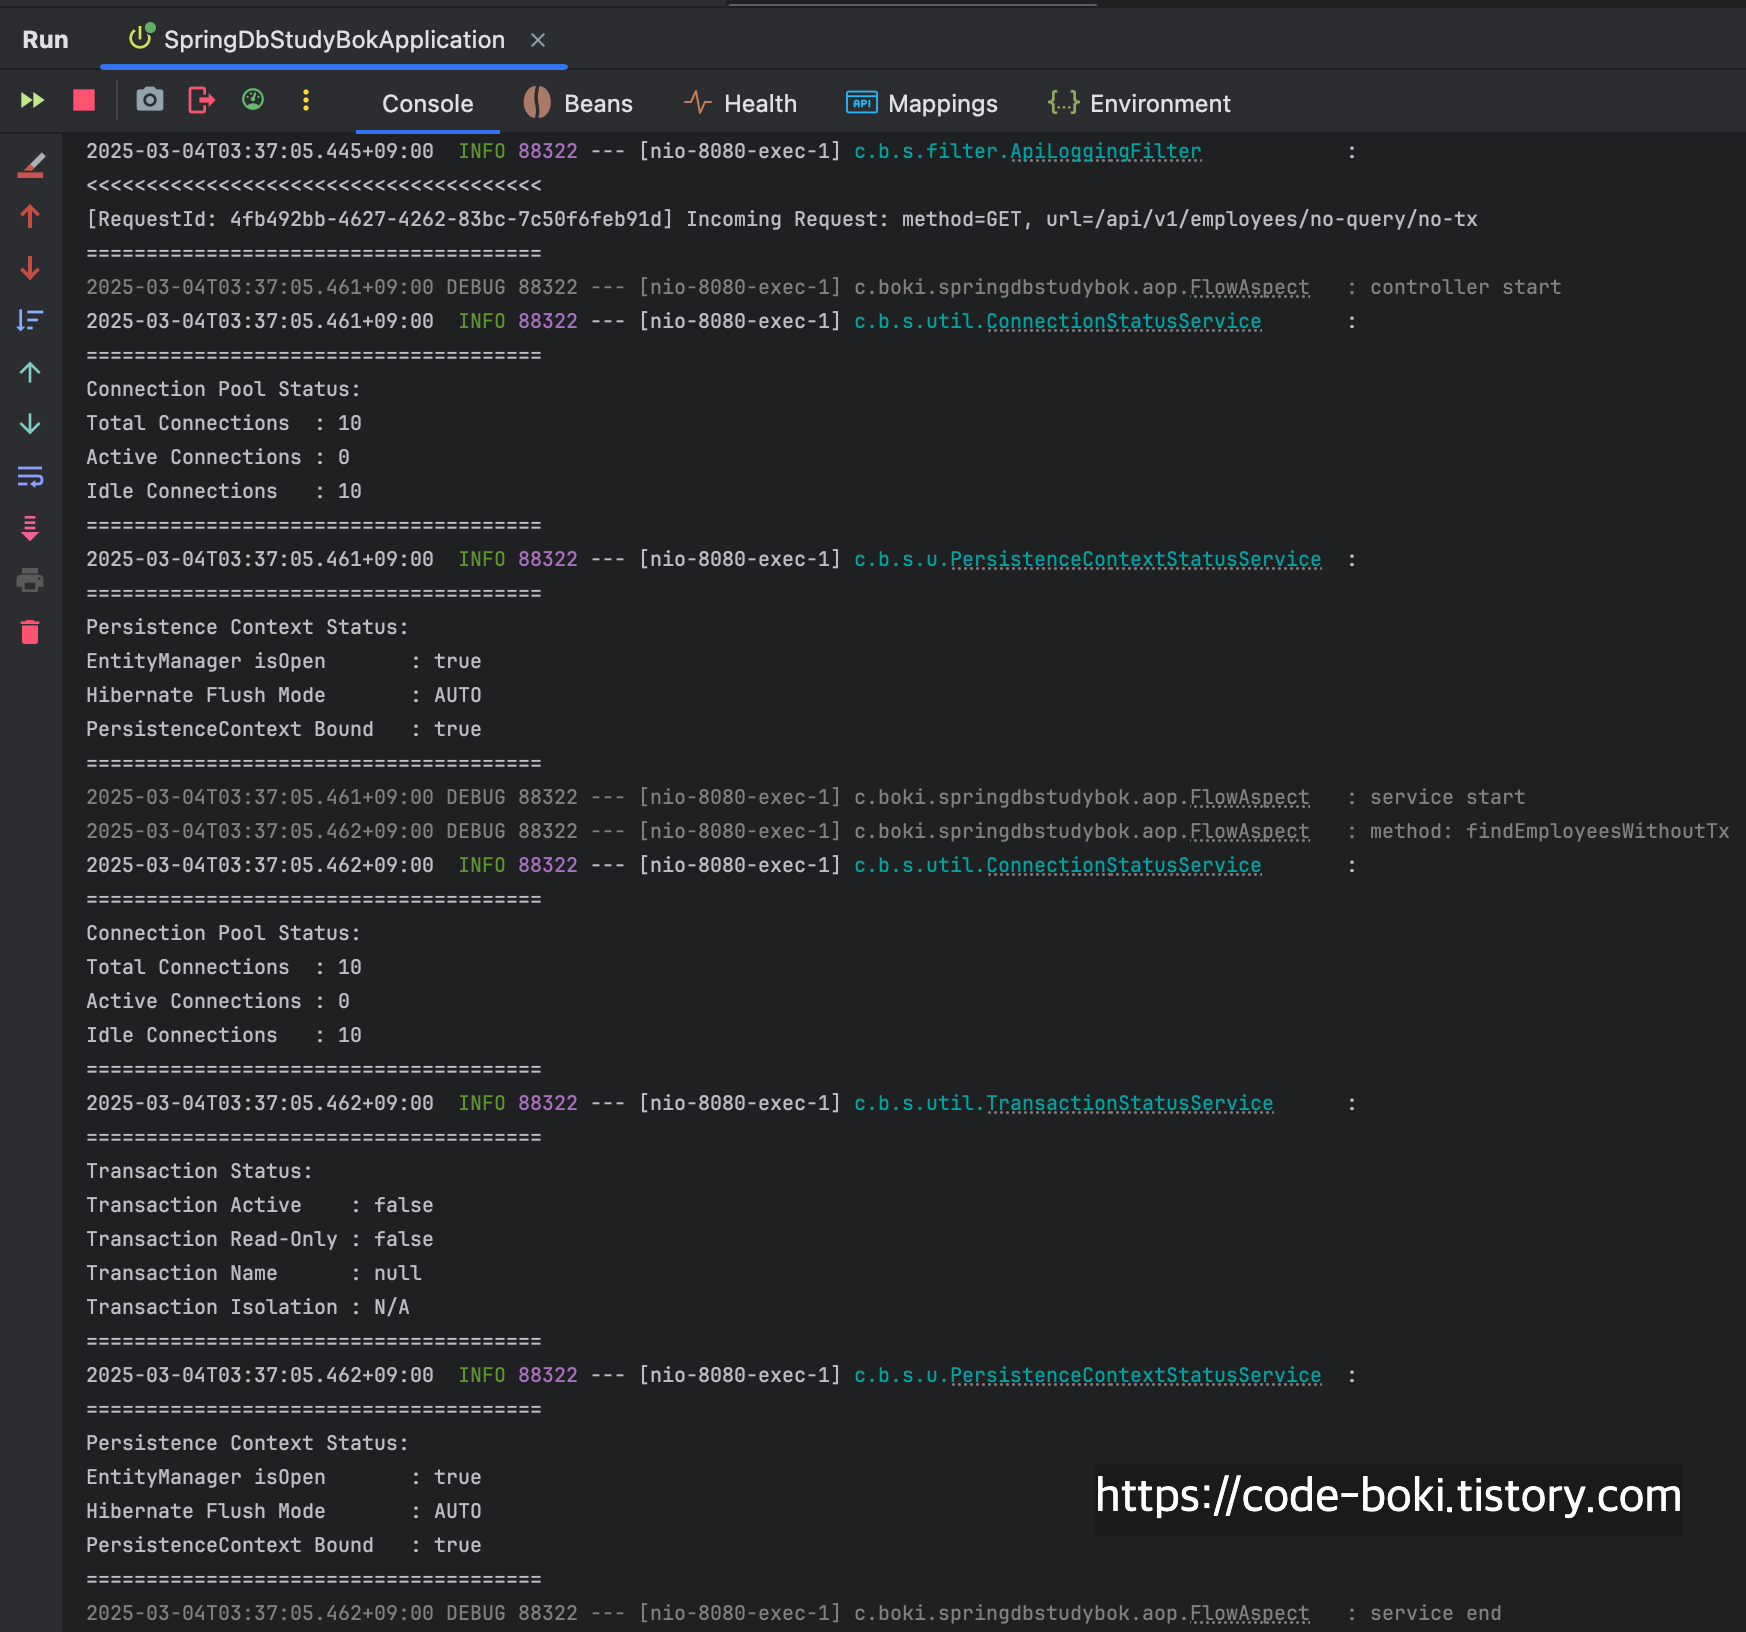
Task: Click the green up stack trace arrow
Action: click(30, 372)
